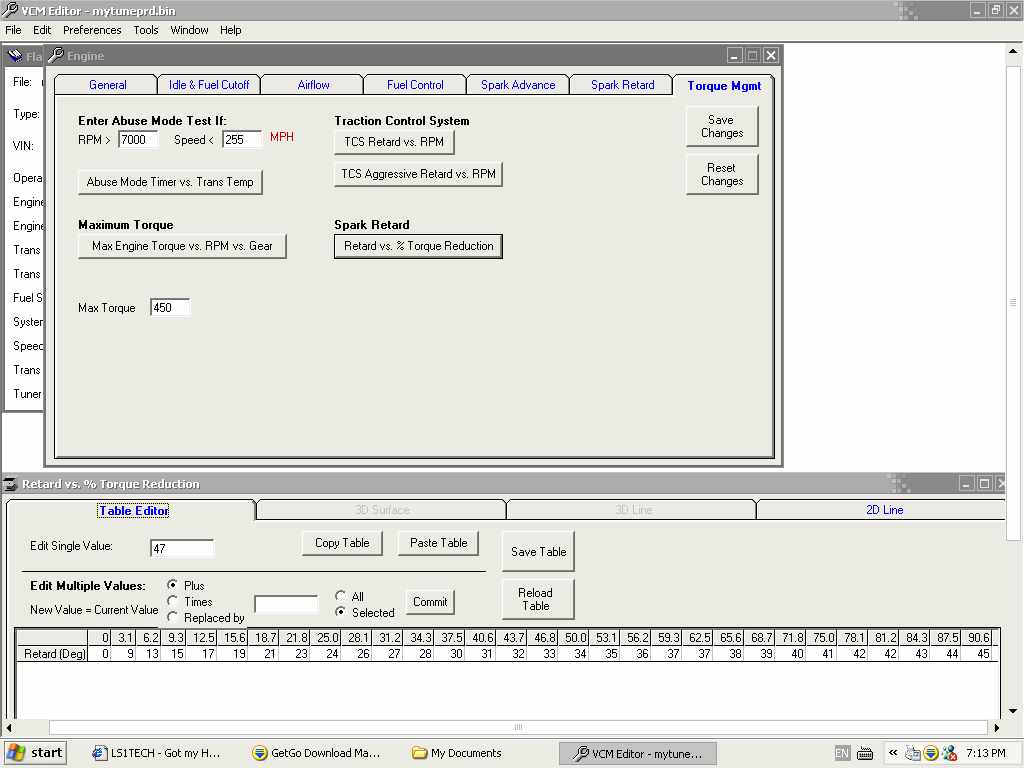1024x768 pixels.
Task: Click the Max Torque input field
Action: pyautogui.click(x=169, y=308)
